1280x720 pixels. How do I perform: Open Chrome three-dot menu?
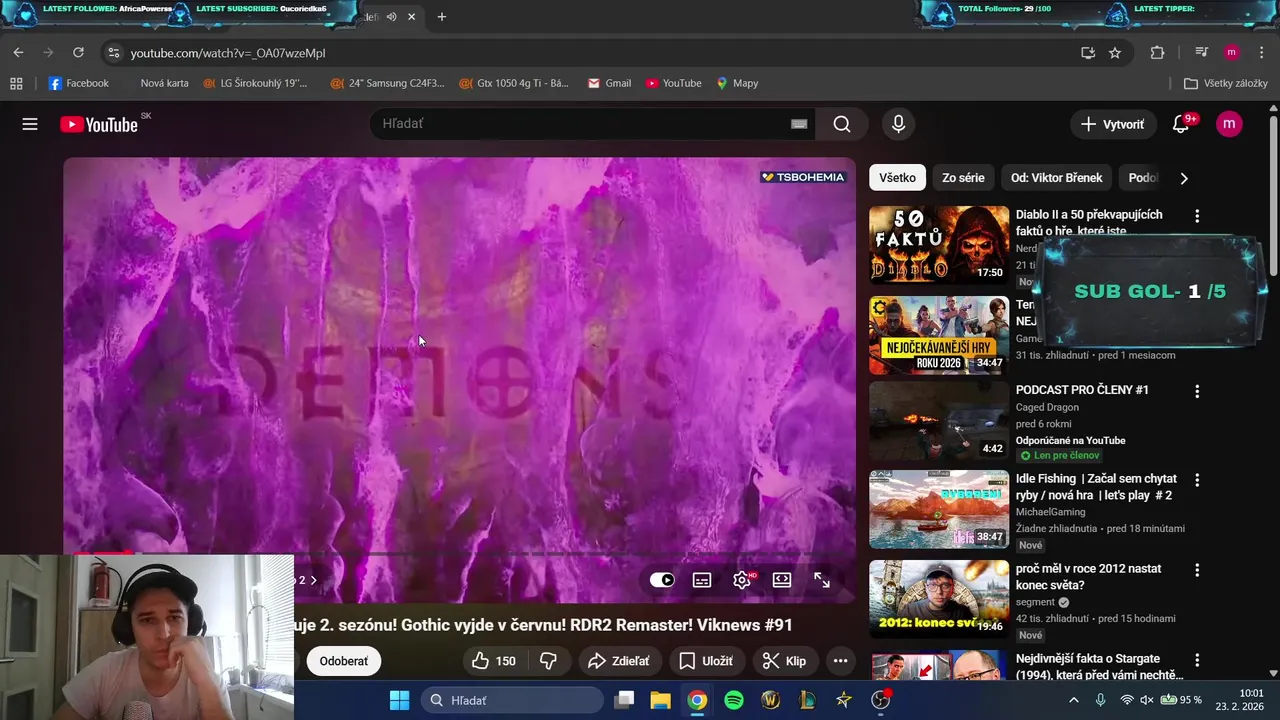pos(1261,53)
